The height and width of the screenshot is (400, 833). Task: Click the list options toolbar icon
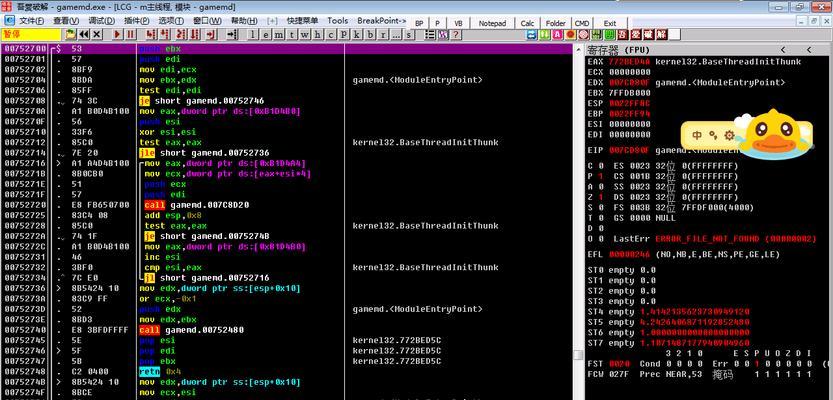tap(430, 35)
